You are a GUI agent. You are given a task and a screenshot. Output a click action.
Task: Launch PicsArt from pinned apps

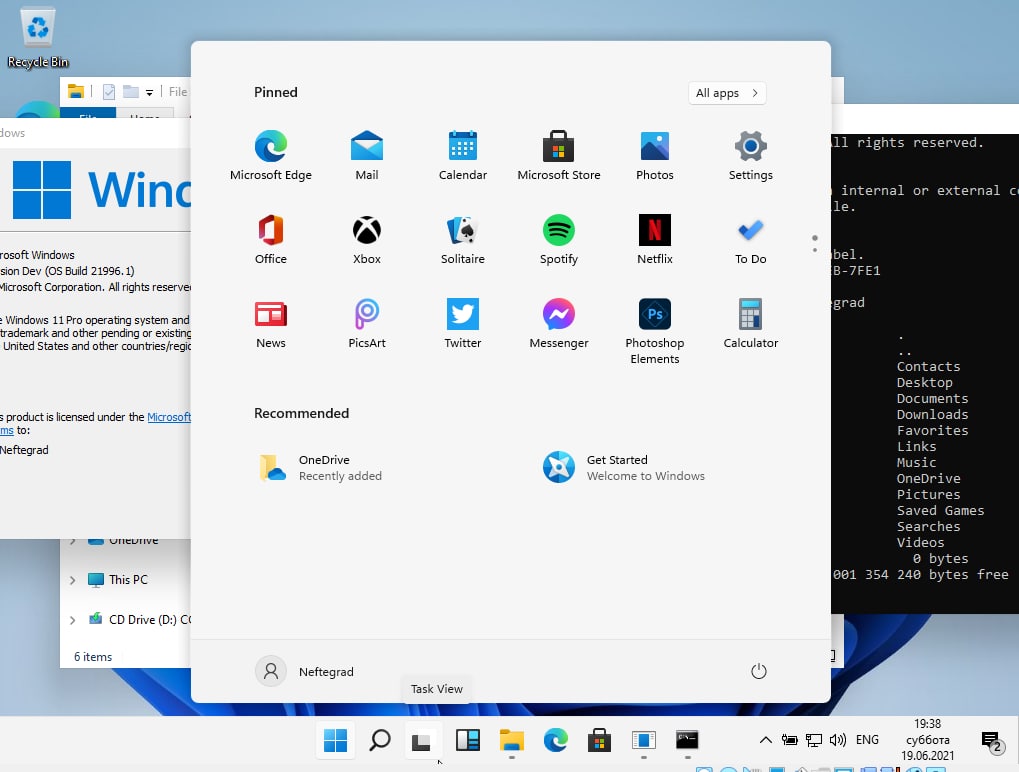(x=367, y=324)
